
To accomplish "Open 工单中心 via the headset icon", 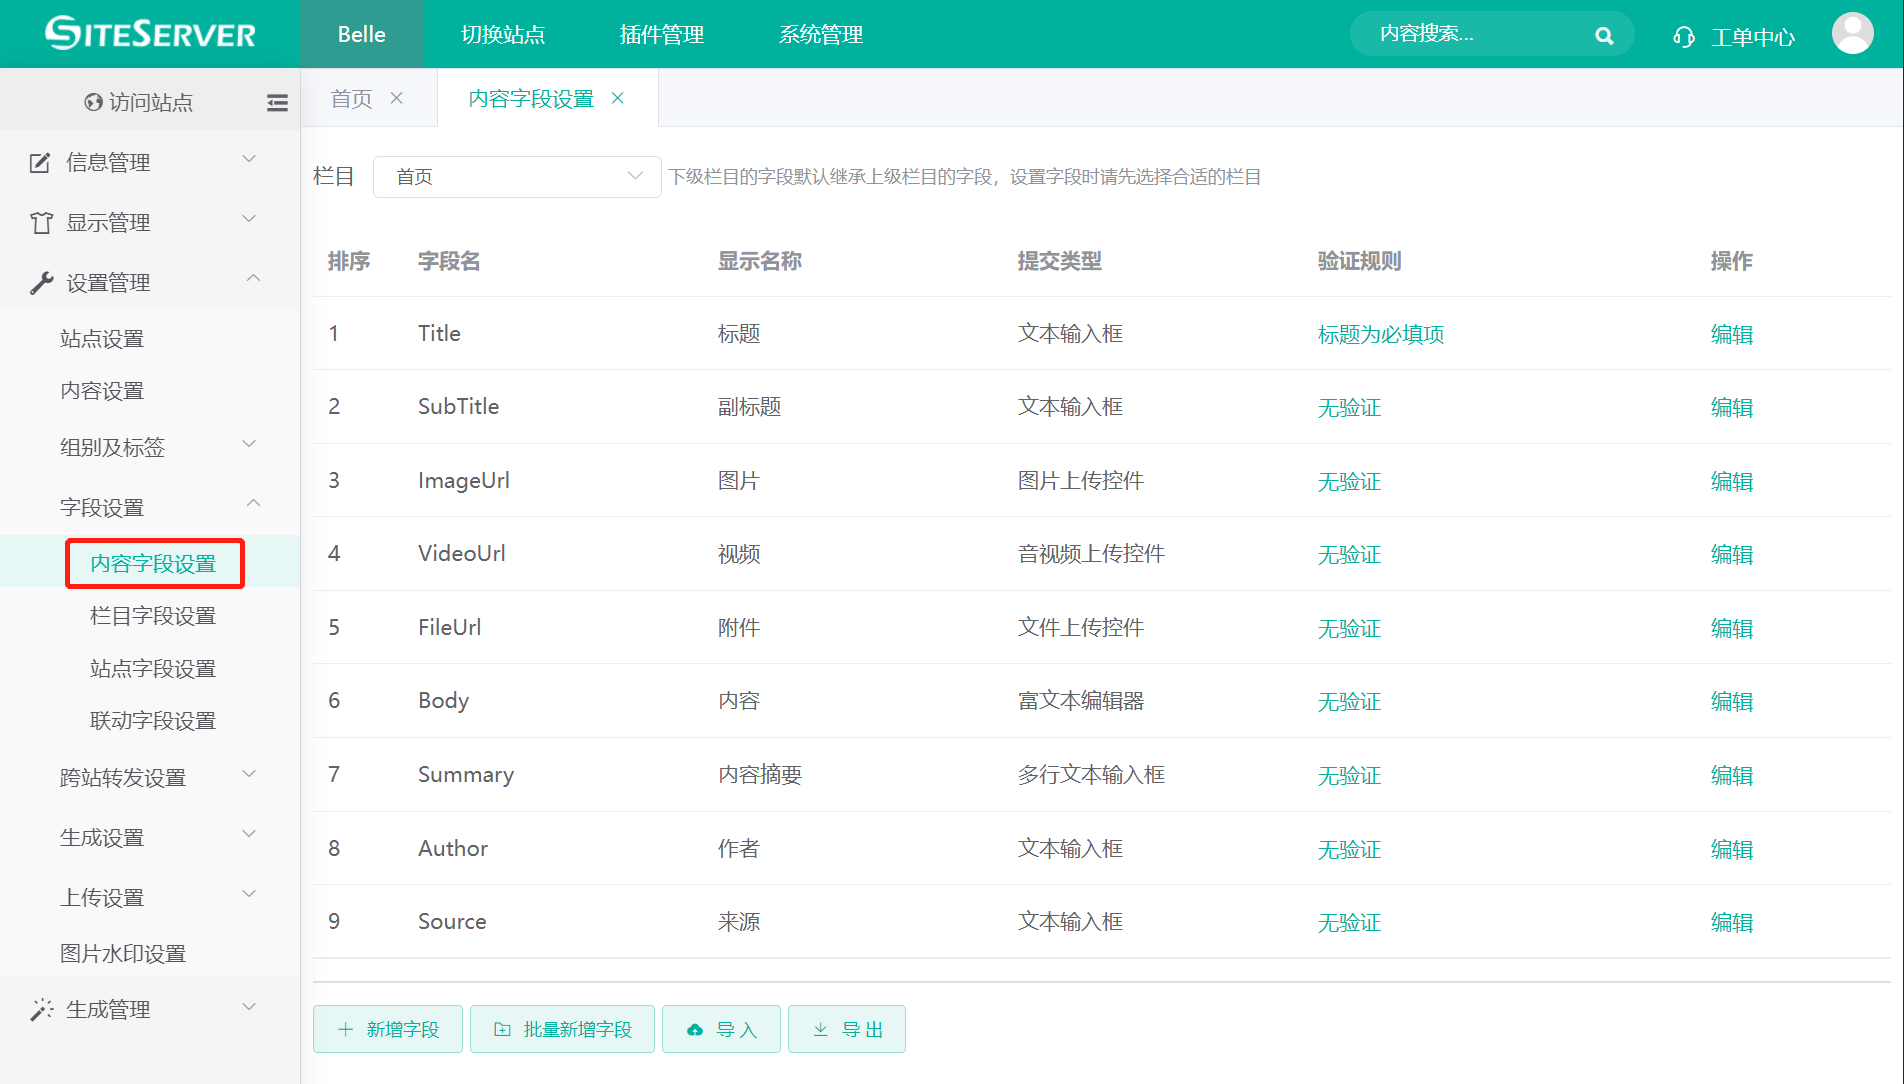I will pyautogui.click(x=1682, y=36).
